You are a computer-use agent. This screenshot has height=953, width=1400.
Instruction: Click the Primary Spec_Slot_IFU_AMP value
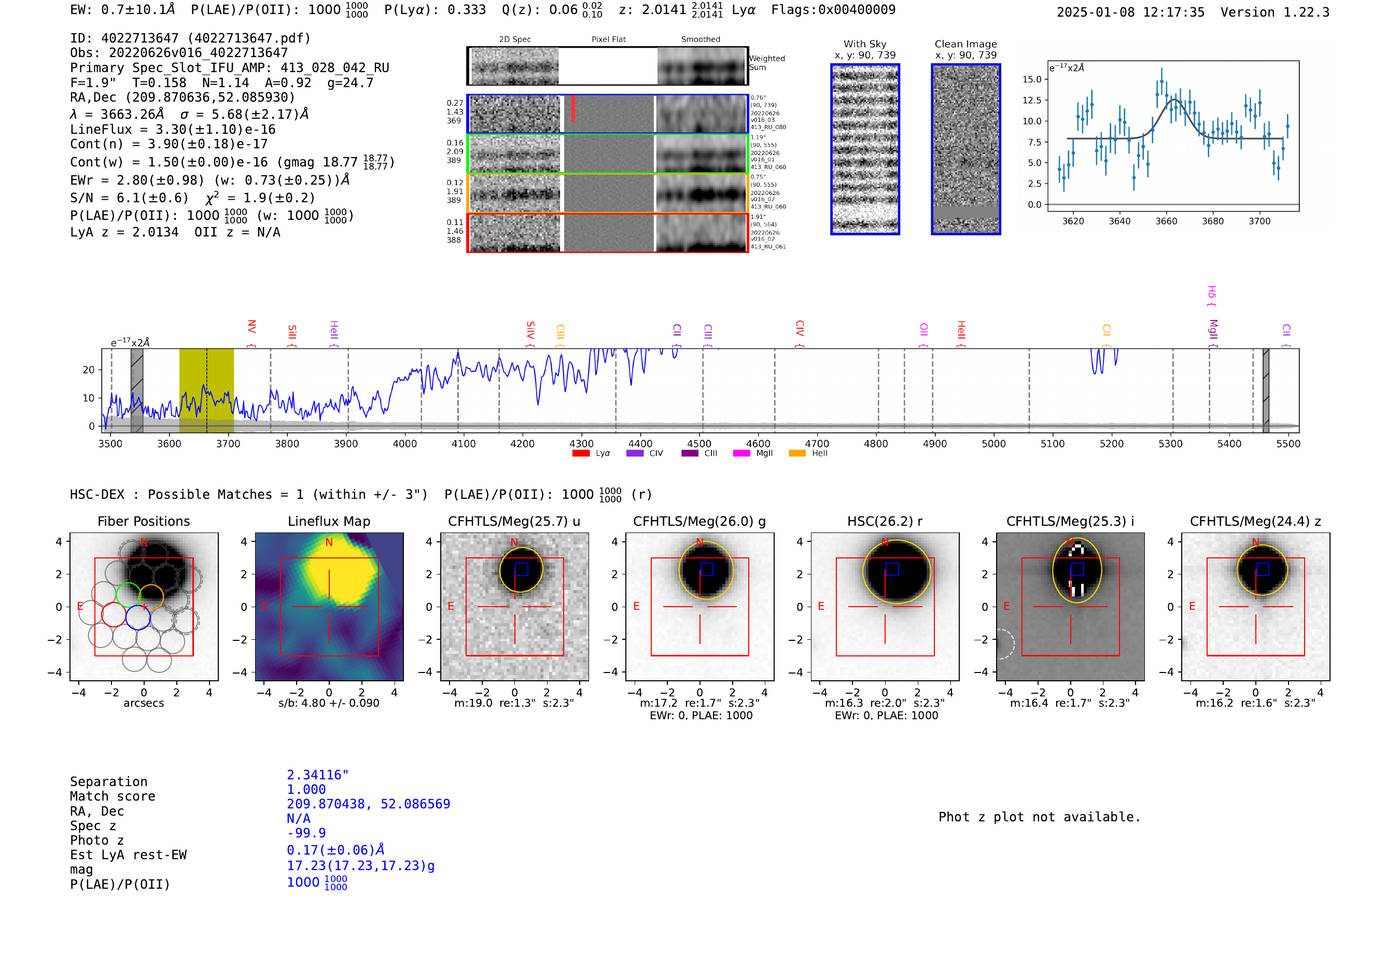335,68
